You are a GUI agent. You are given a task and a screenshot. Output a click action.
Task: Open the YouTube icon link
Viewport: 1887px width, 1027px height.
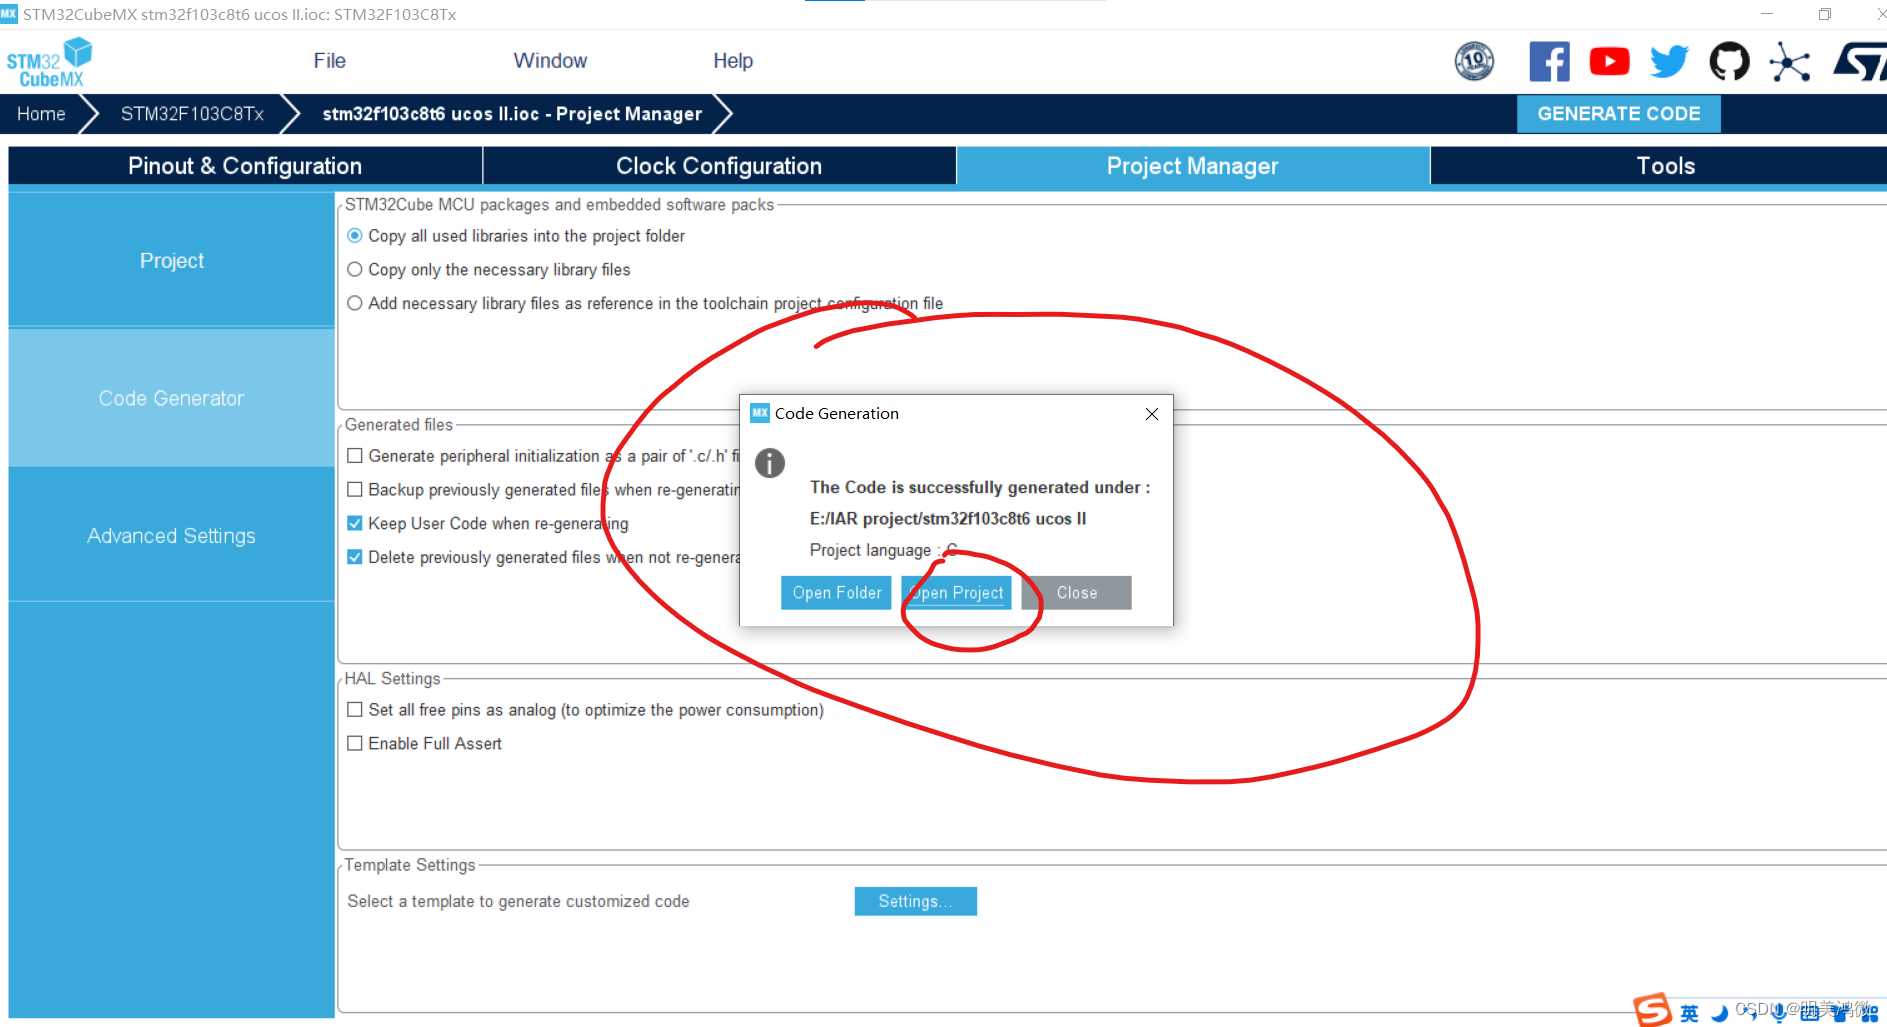1609,62
